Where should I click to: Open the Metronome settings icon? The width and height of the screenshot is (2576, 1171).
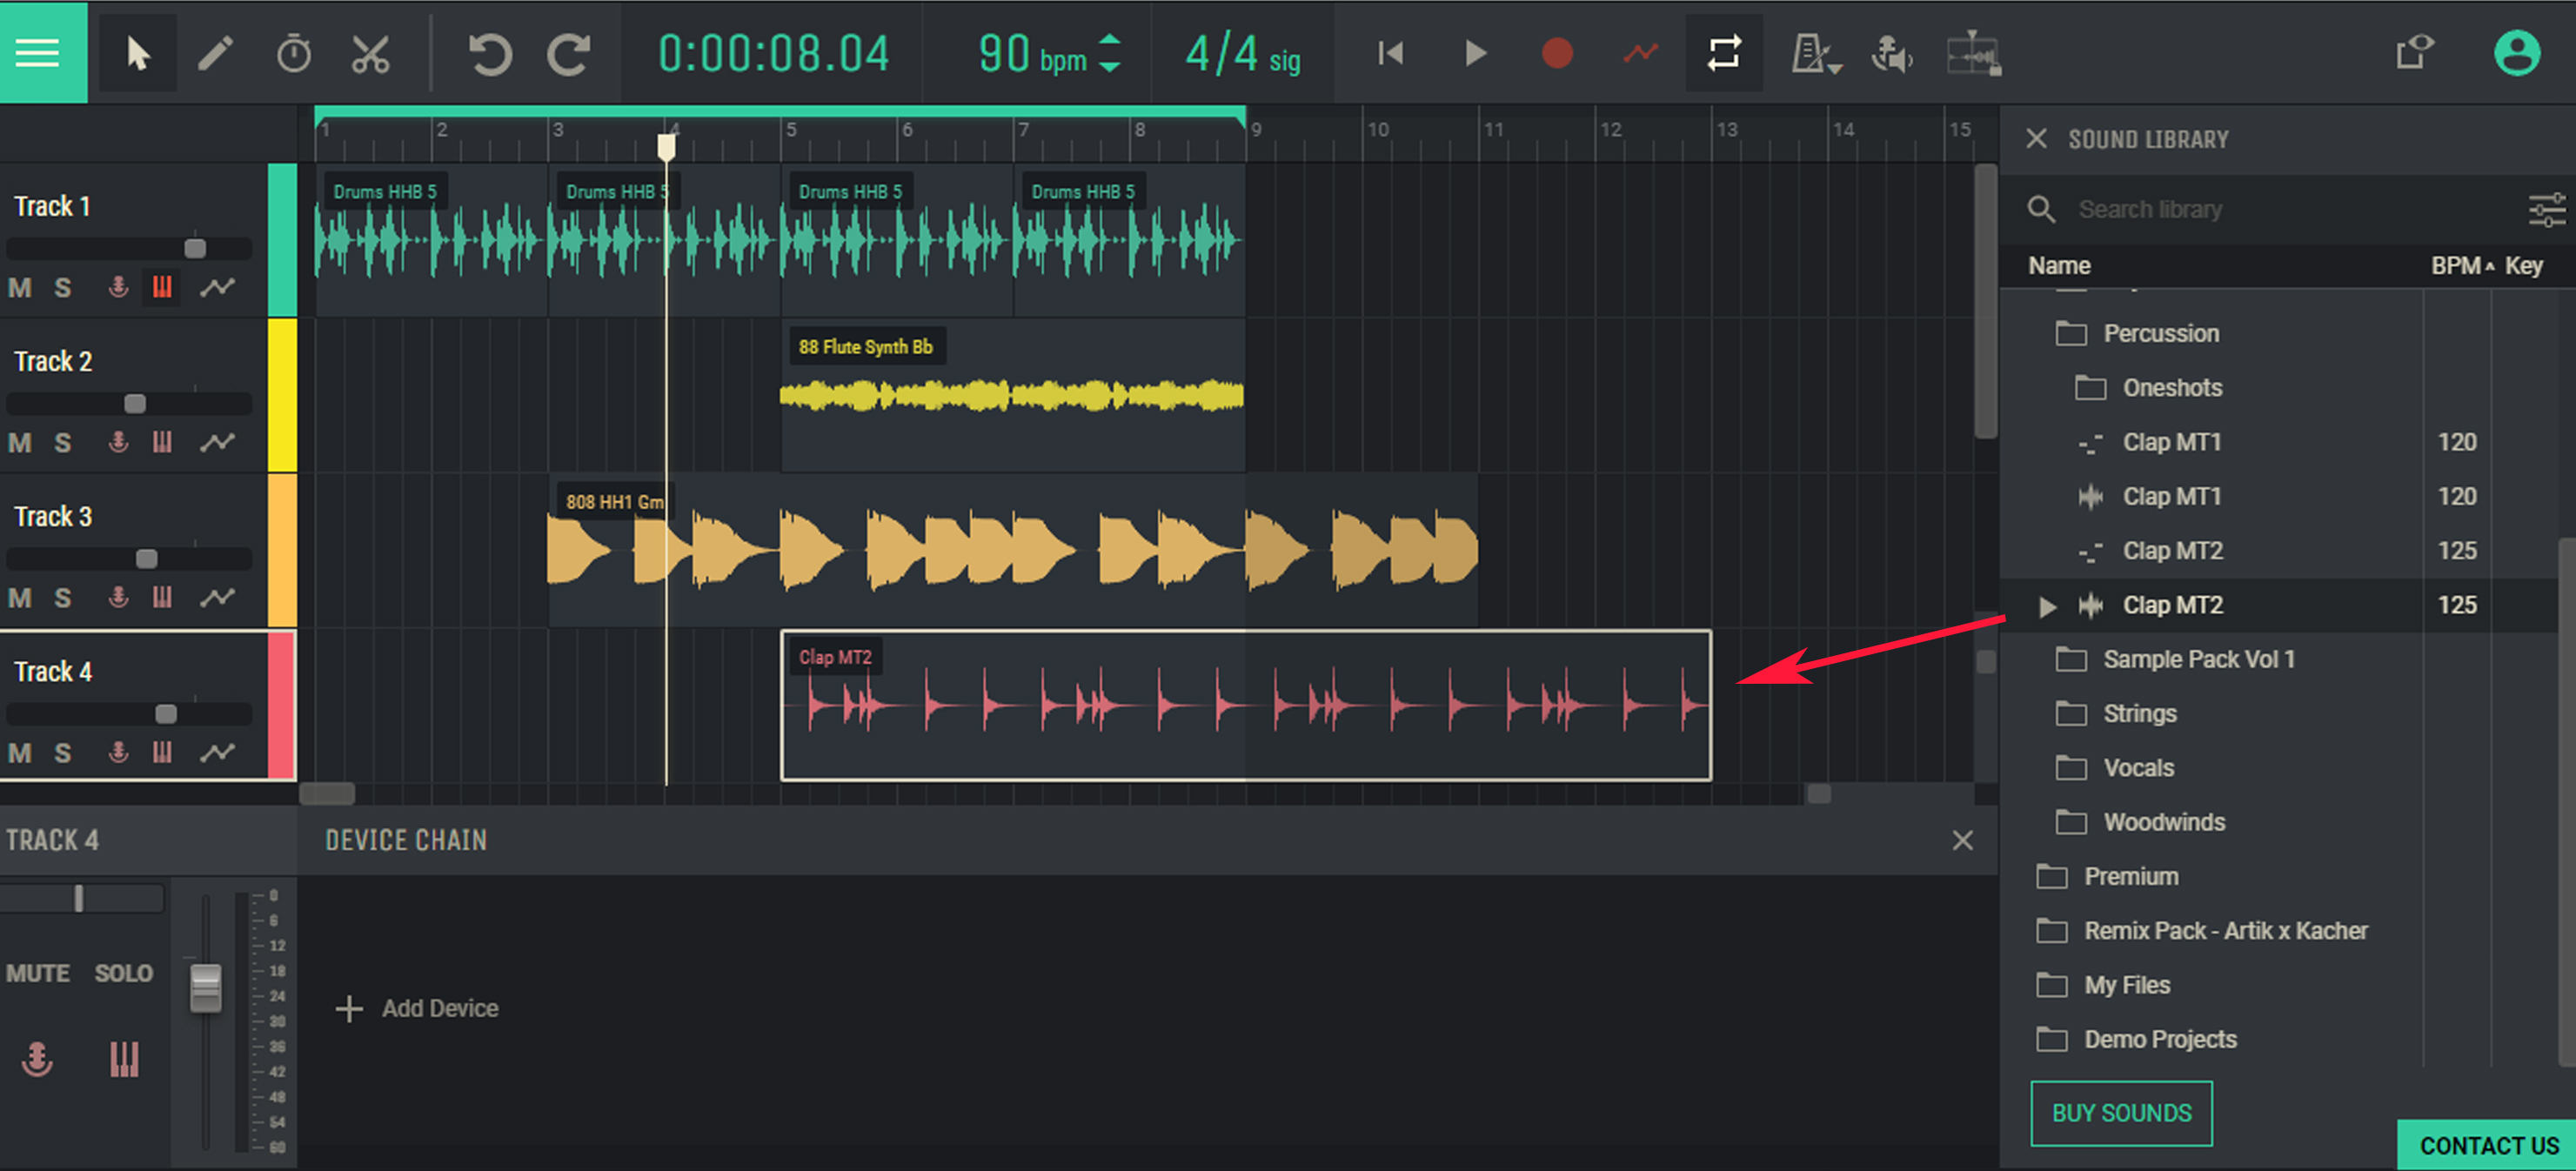1816,53
